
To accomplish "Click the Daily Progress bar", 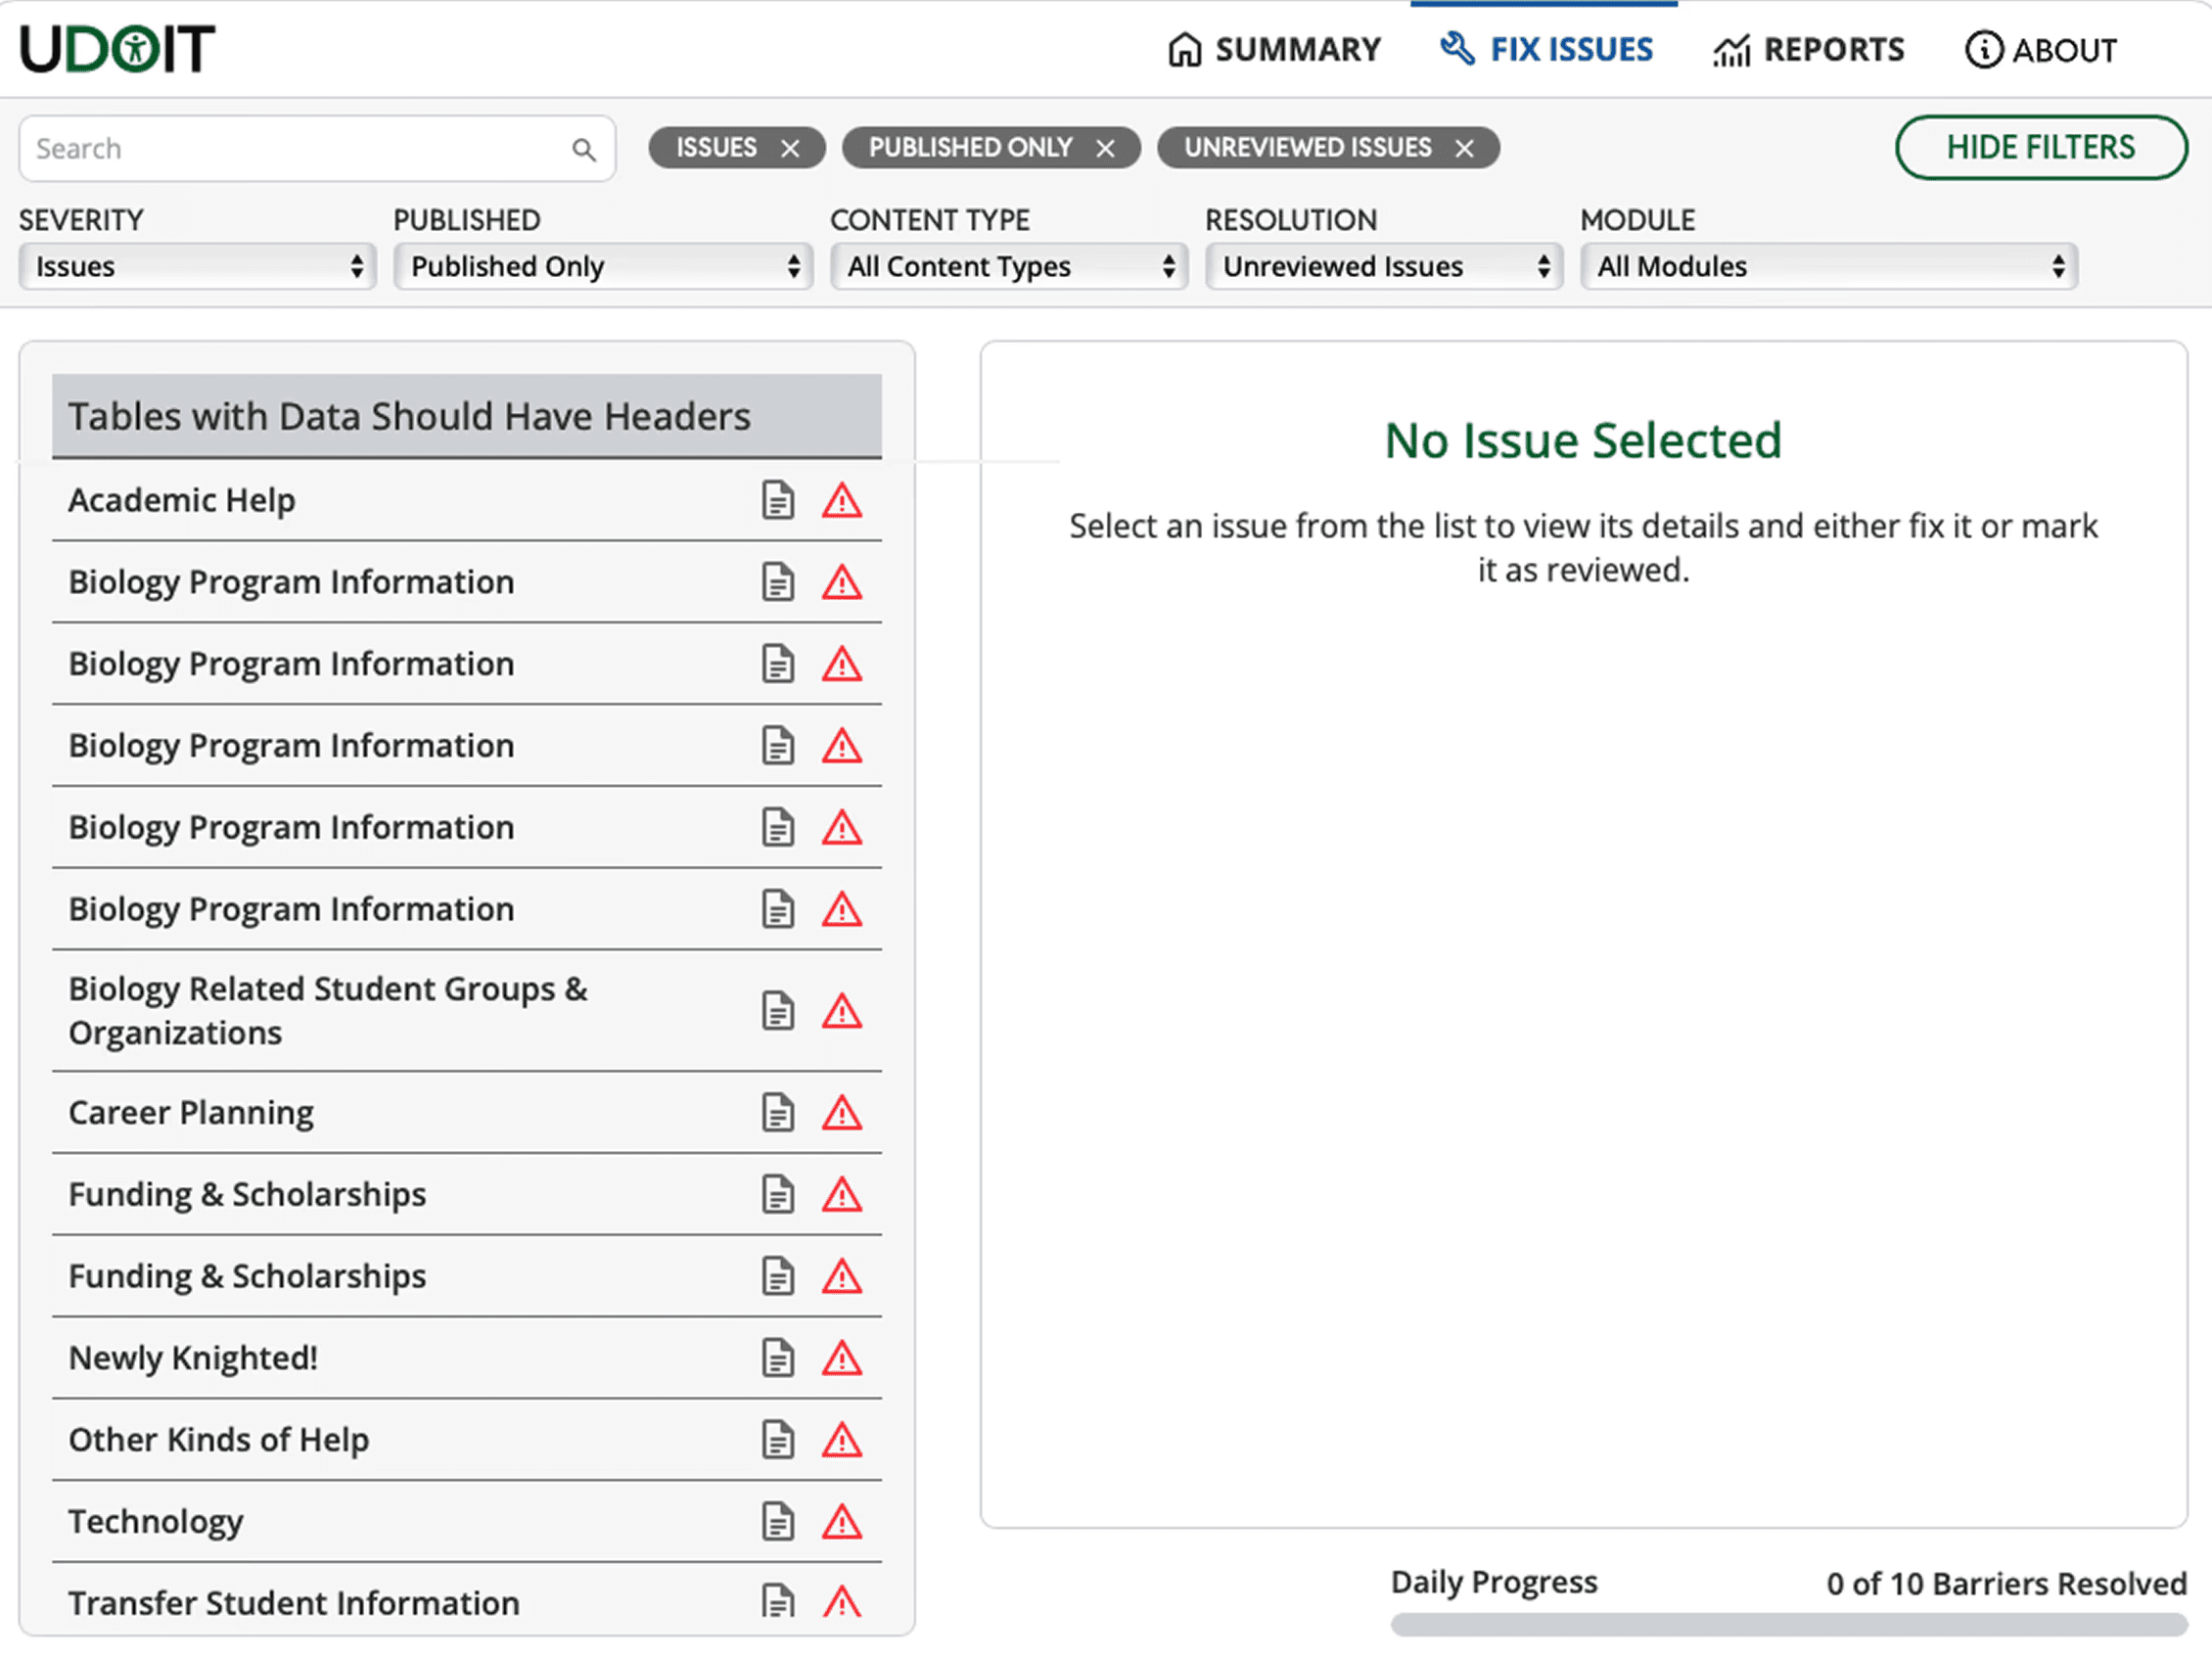I will click(x=1788, y=1625).
